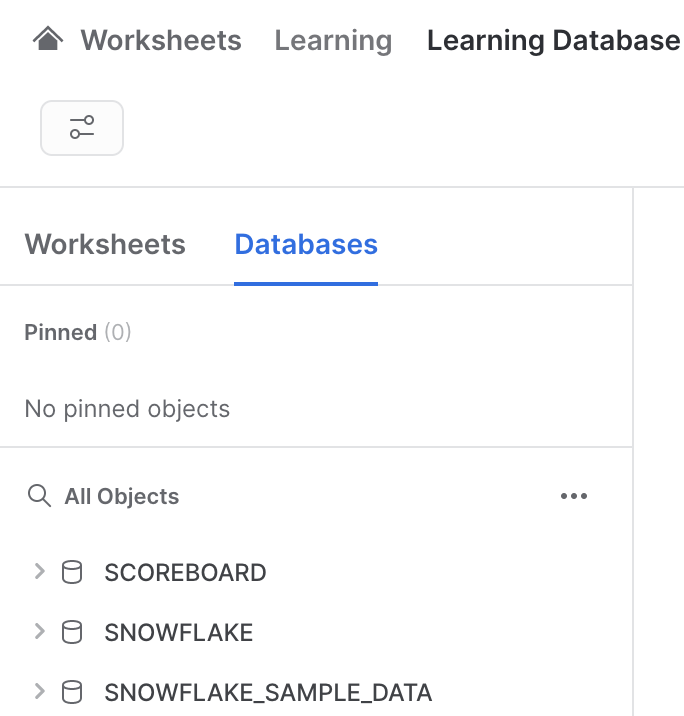The width and height of the screenshot is (684, 716).
Task: Click the SNOWFLAKE database cylinder icon
Action: (72, 632)
